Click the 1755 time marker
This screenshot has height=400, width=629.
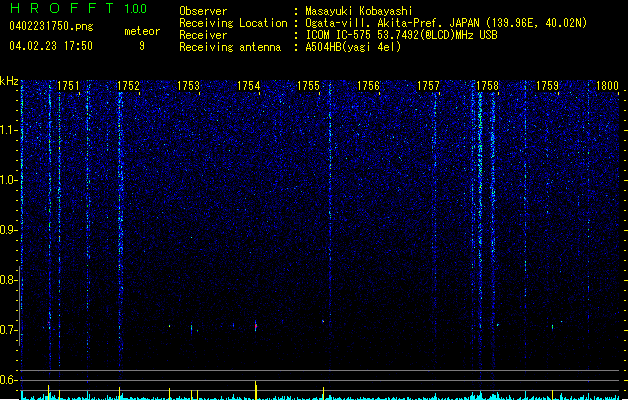point(308,86)
